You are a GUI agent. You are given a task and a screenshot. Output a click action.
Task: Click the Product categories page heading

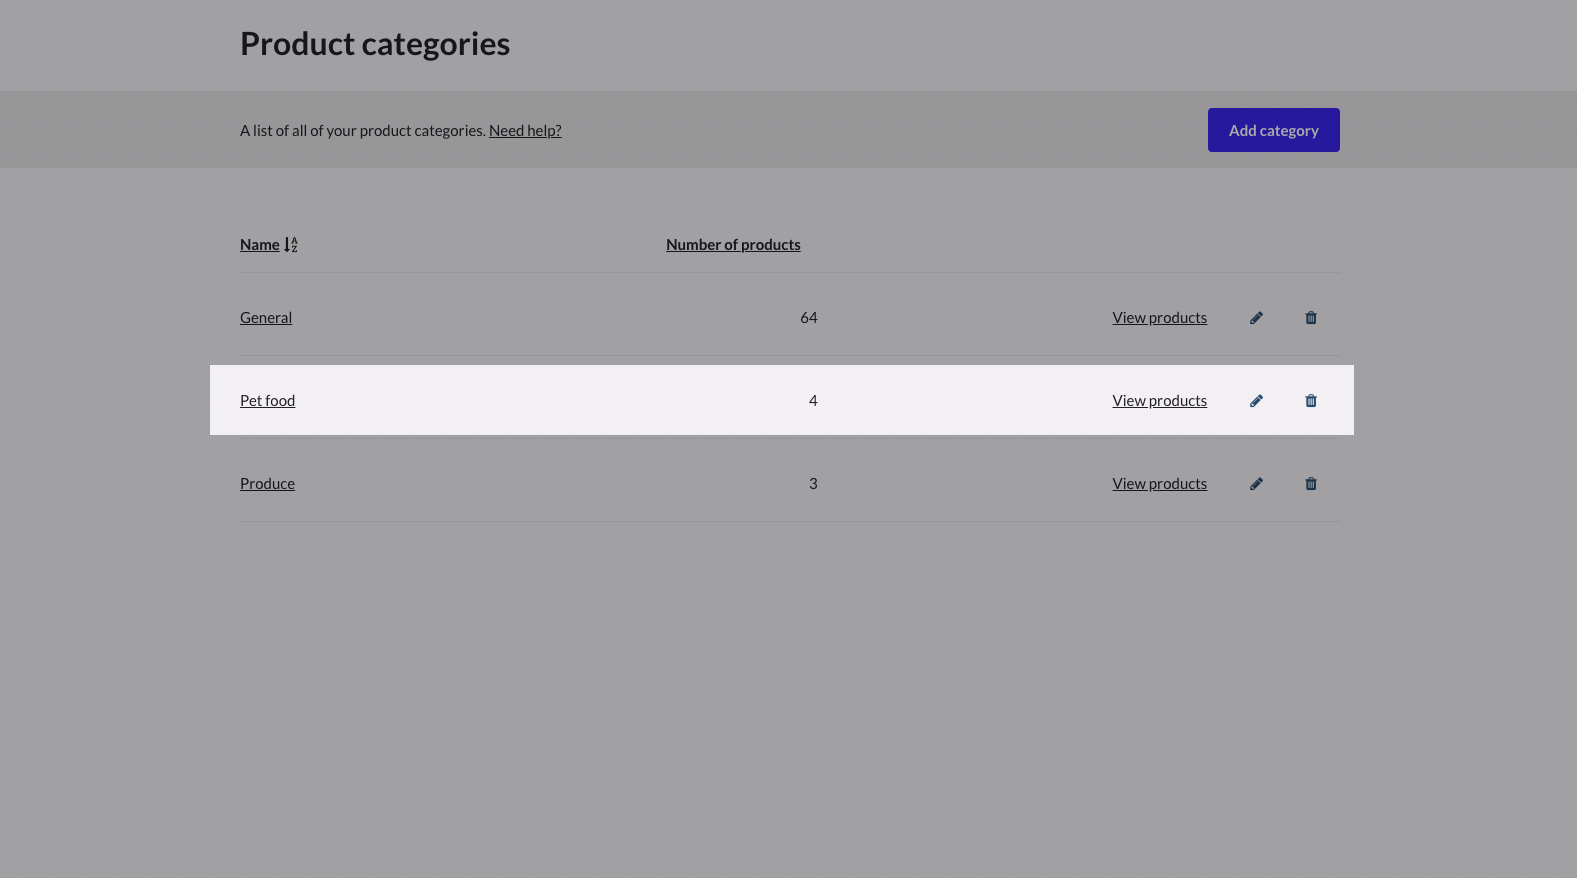point(375,43)
